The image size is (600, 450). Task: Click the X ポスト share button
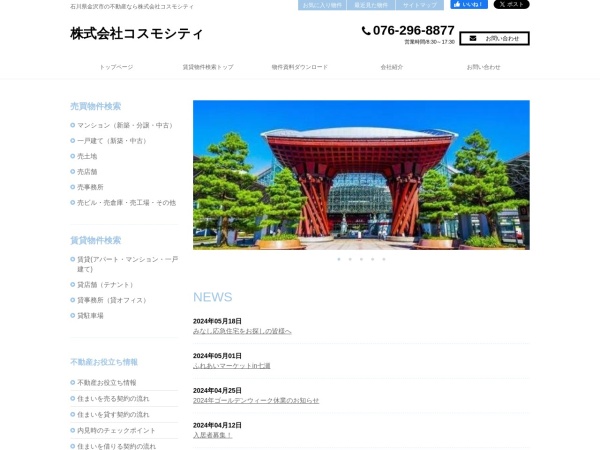511,4
